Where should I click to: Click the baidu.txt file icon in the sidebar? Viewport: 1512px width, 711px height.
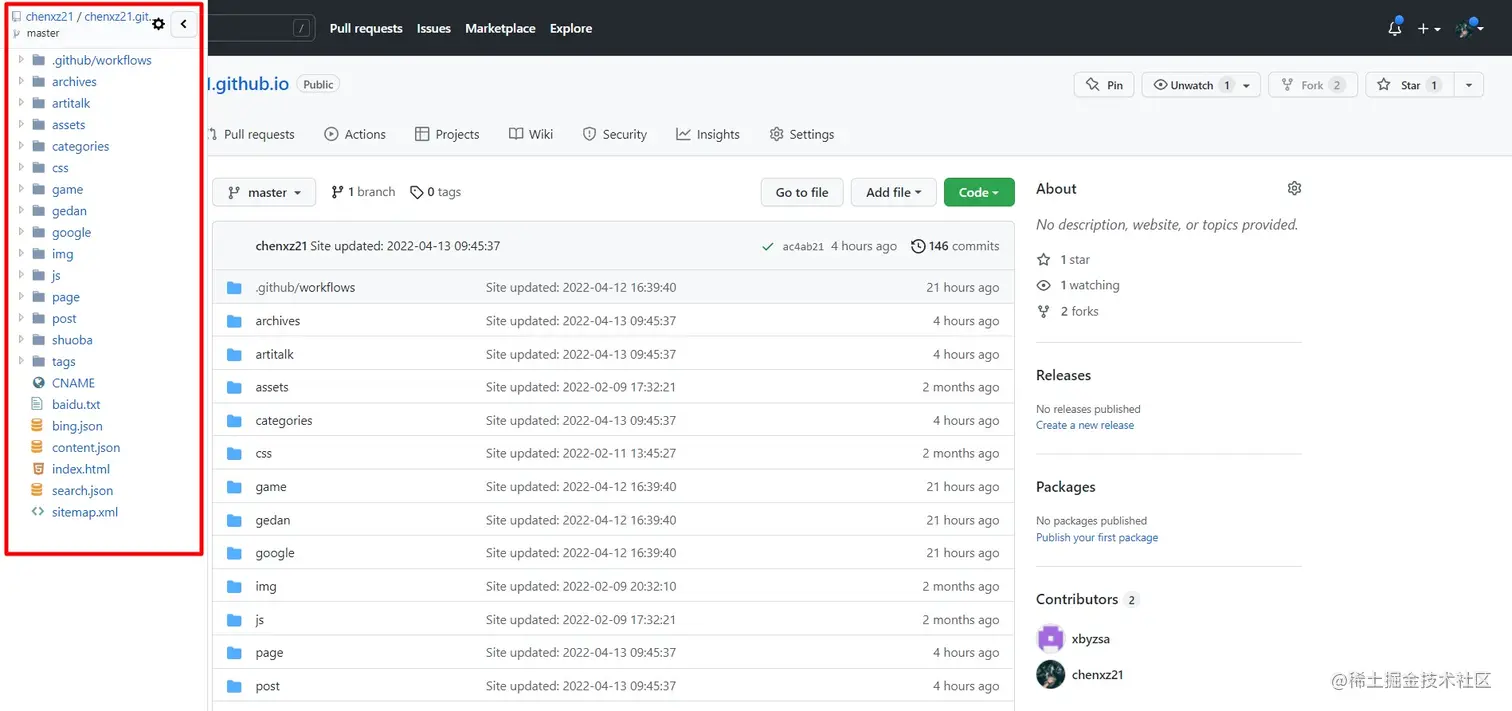point(38,405)
